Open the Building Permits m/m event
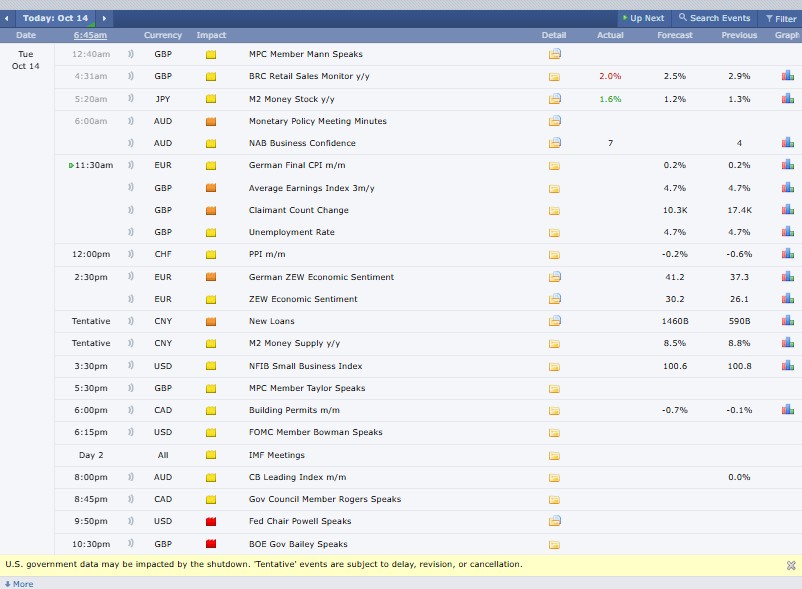The width and height of the screenshot is (802, 589). tap(294, 410)
